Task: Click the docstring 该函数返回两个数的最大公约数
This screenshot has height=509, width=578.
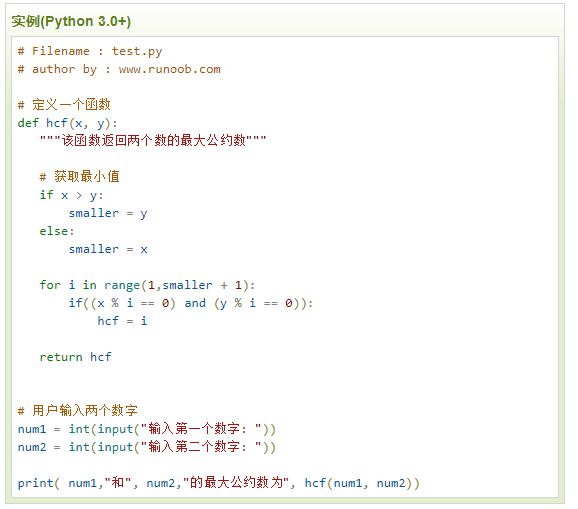Action: (153, 140)
